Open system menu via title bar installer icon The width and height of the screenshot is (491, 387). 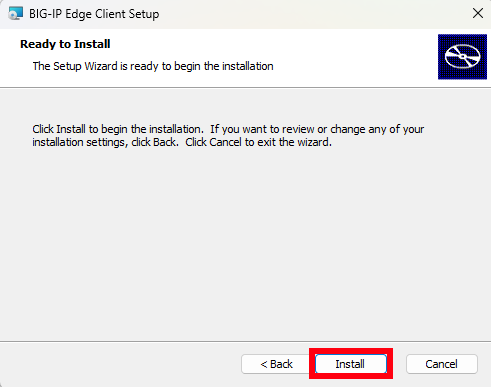(x=15, y=14)
